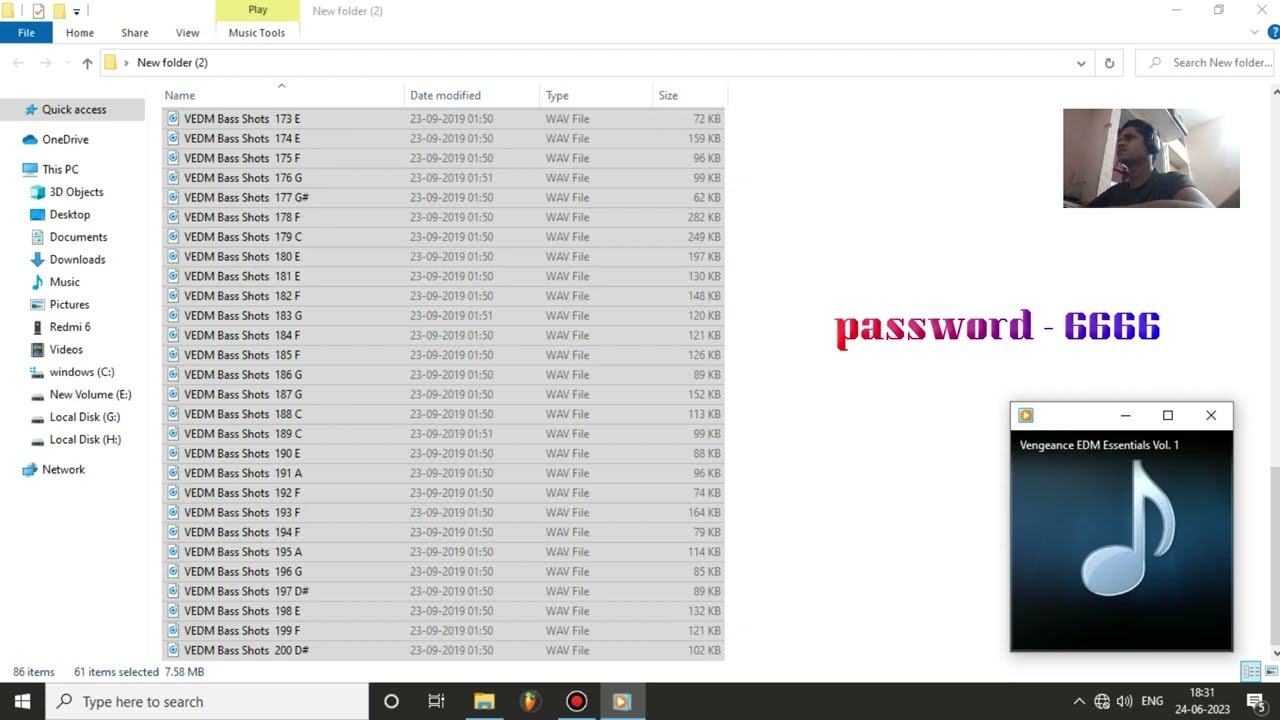Open 3D Objects folder
The width and height of the screenshot is (1280, 720).
click(76, 192)
